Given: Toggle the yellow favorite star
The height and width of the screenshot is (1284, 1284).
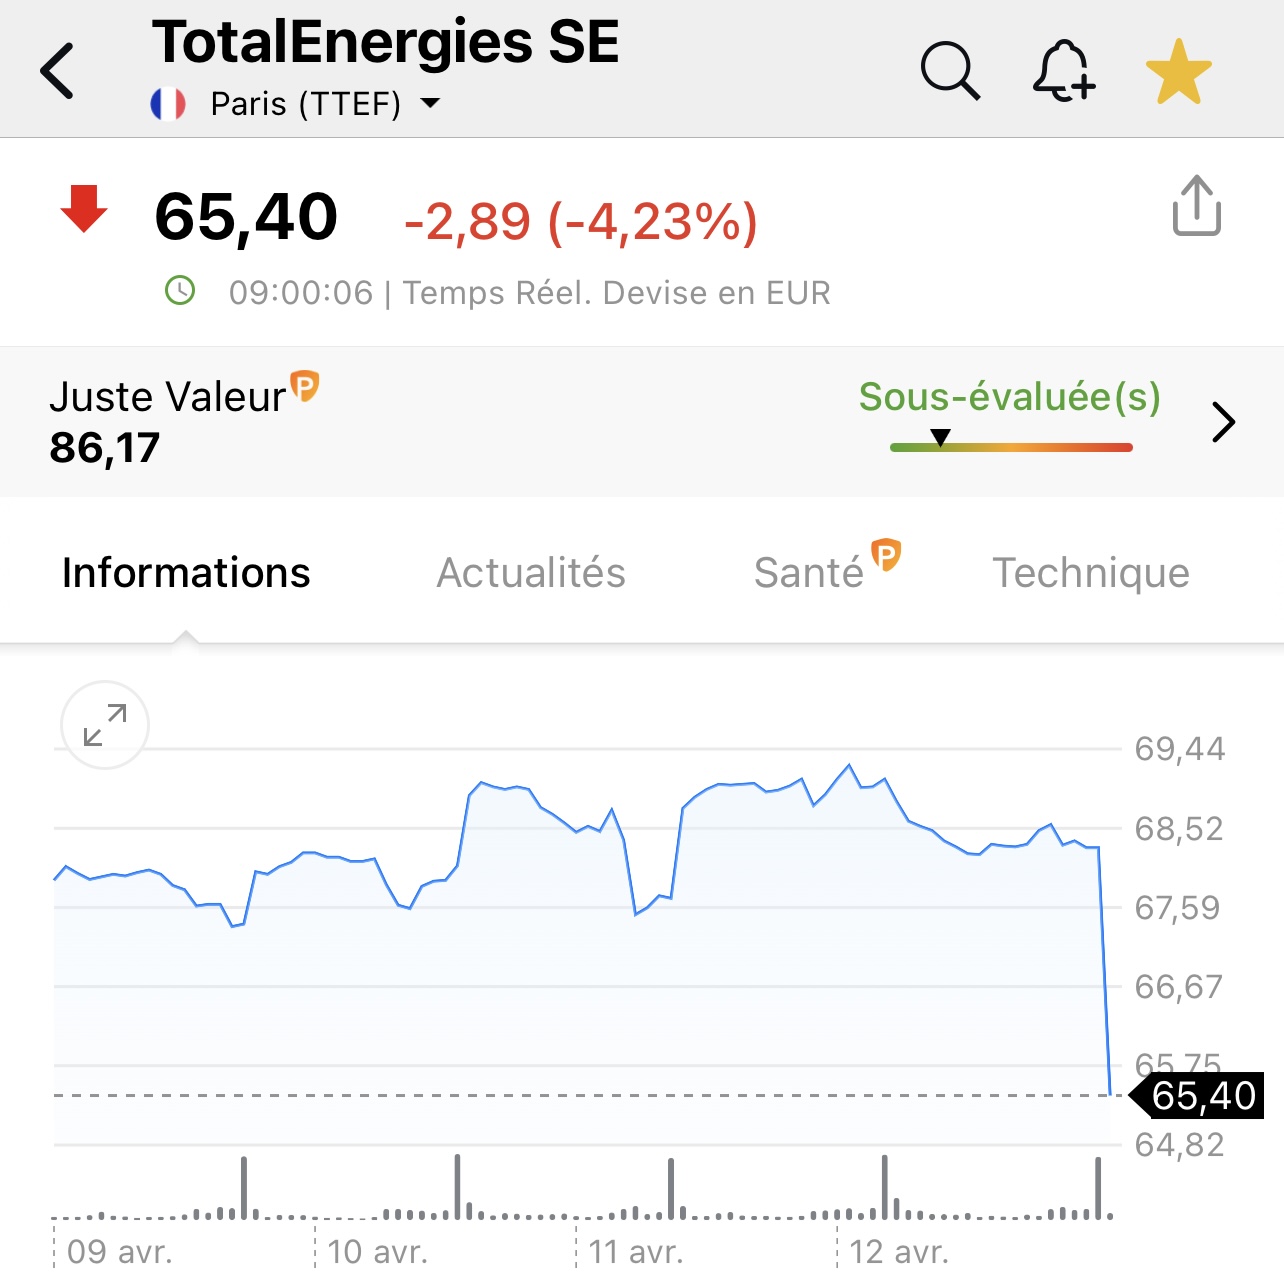Looking at the screenshot, I should 1179,71.
